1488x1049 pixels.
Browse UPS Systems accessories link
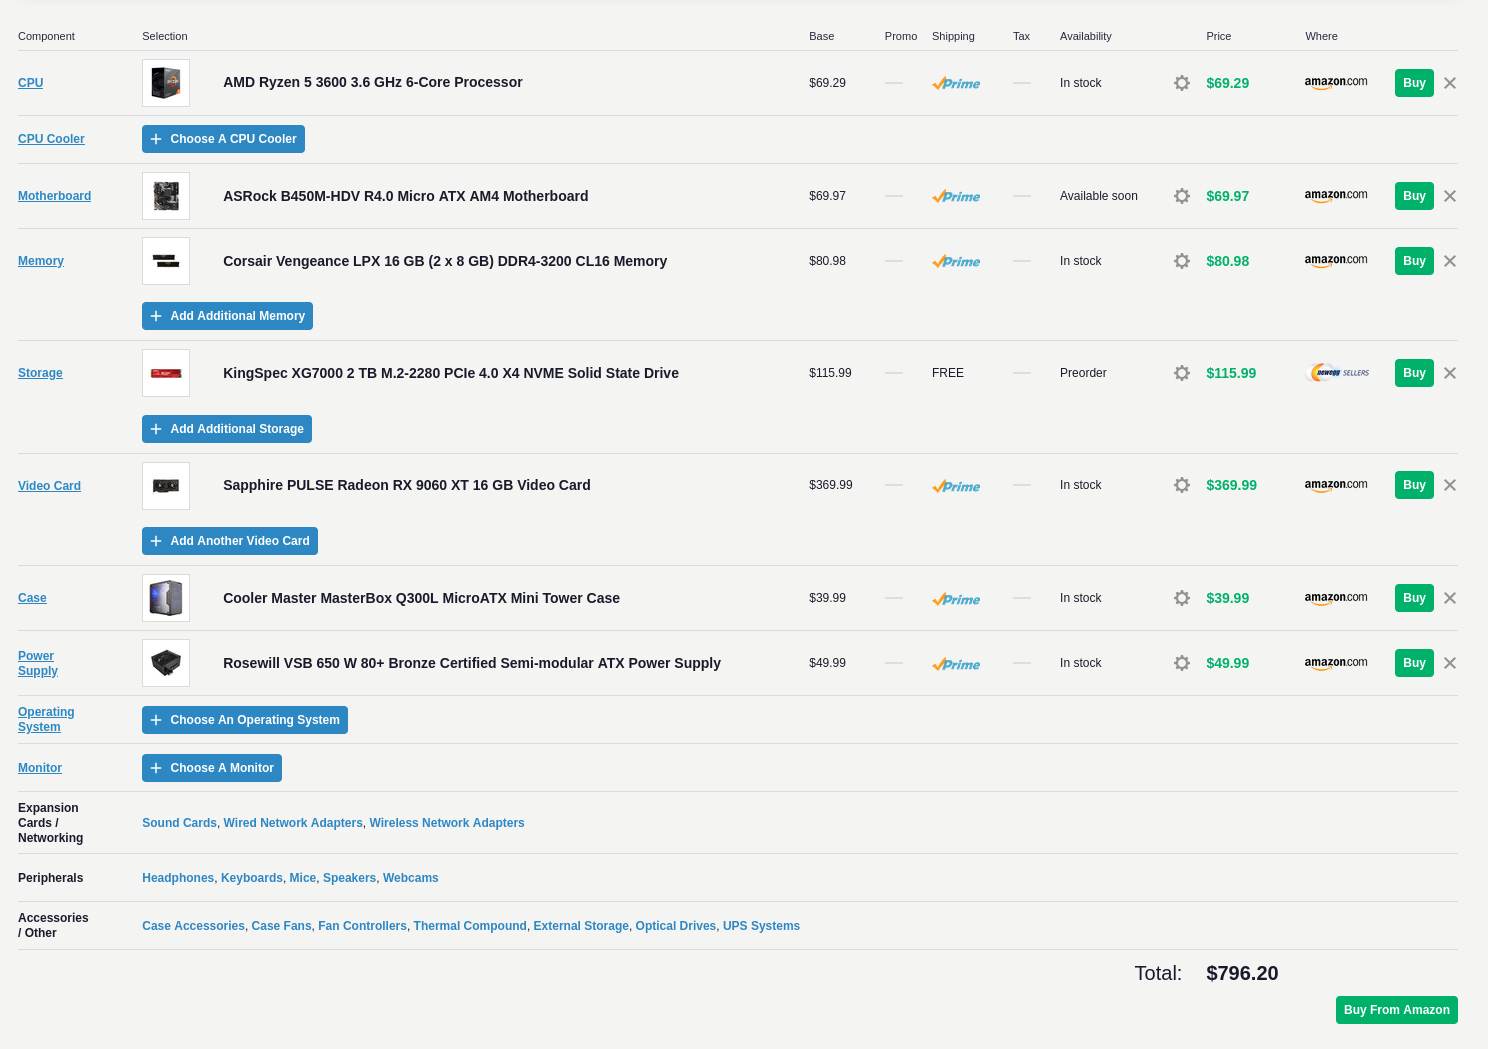(x=761, y=926)
